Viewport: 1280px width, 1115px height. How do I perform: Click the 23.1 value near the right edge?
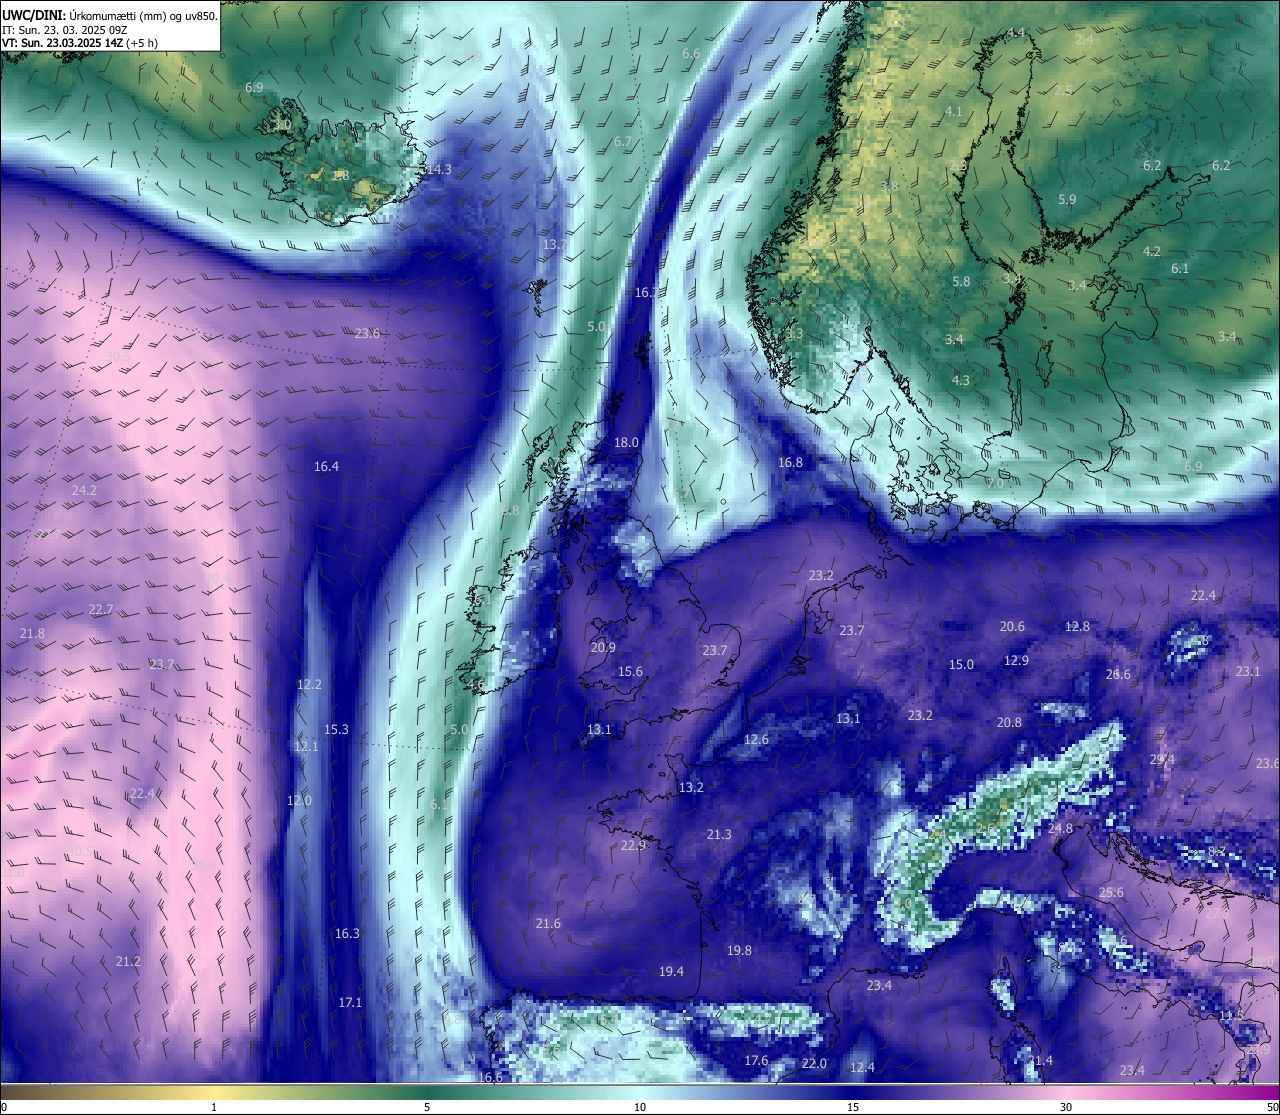pos(1248,672)
